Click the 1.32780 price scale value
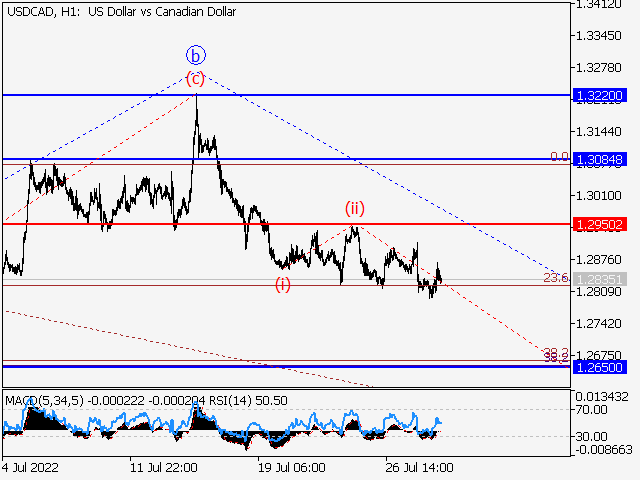This screenshot has height=480, width=640. coord(598,67)
